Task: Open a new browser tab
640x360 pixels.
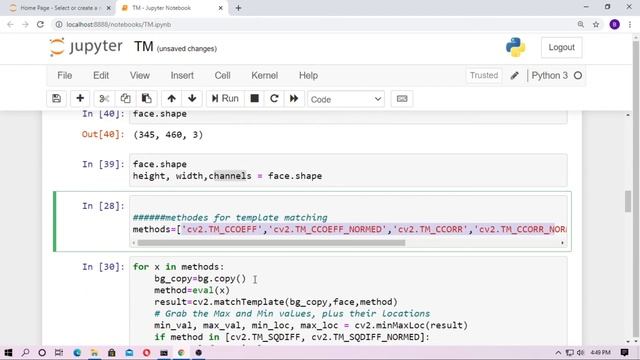Action: pos(238,8)
